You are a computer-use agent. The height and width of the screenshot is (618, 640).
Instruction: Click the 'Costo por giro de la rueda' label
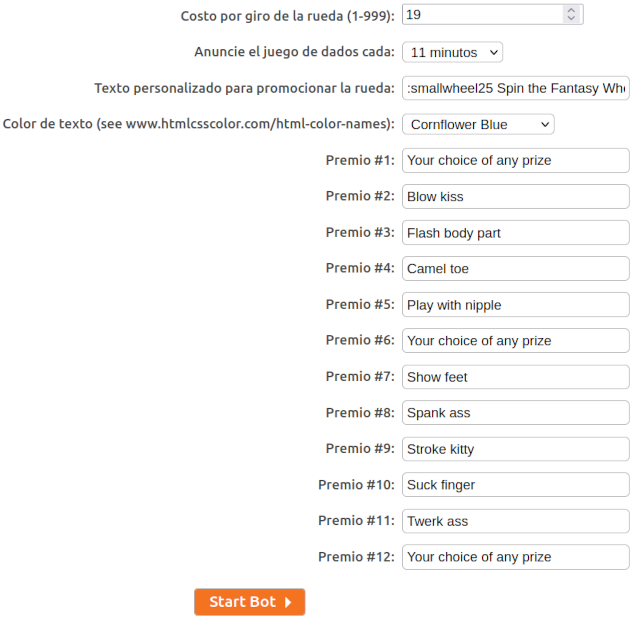coord(288,16)
